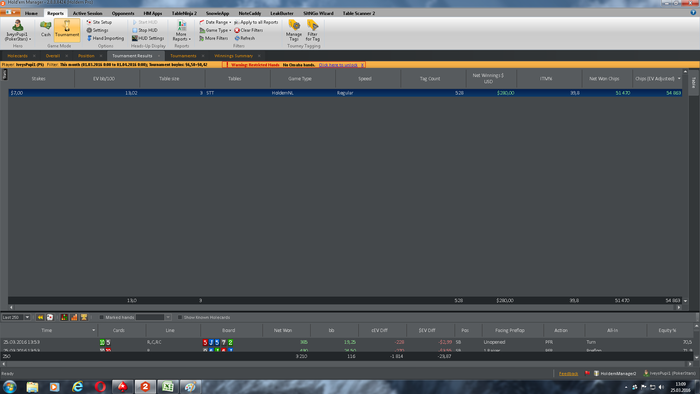
Task: Select the 25.03.2016 hand row with R,C,RC line
Action: pyautogui.click(x=346, y=342)
